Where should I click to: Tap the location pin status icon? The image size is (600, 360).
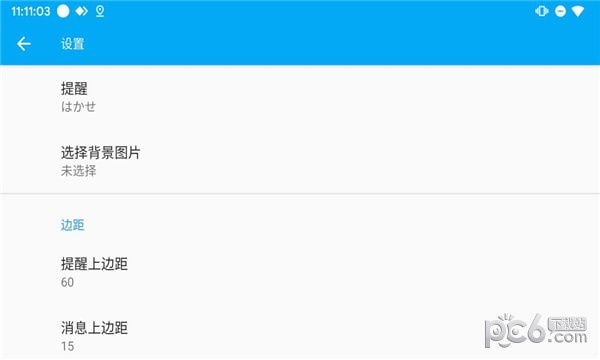point(100,11)
